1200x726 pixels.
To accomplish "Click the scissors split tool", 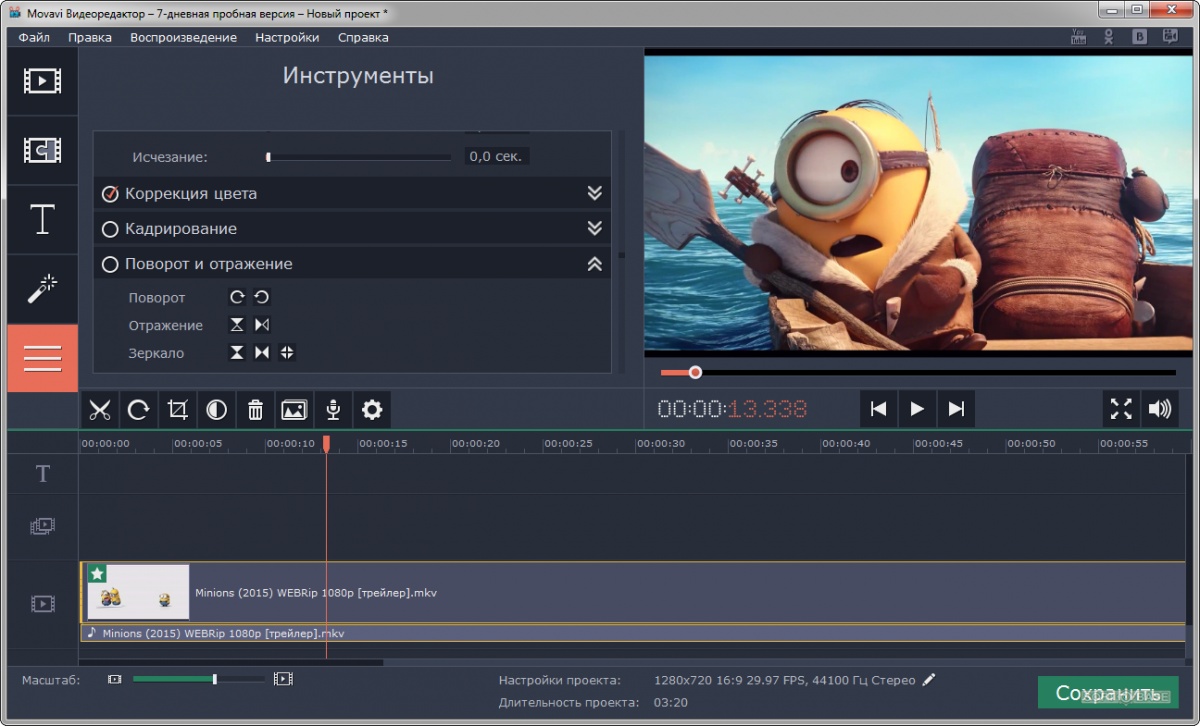I will point(100,409).
